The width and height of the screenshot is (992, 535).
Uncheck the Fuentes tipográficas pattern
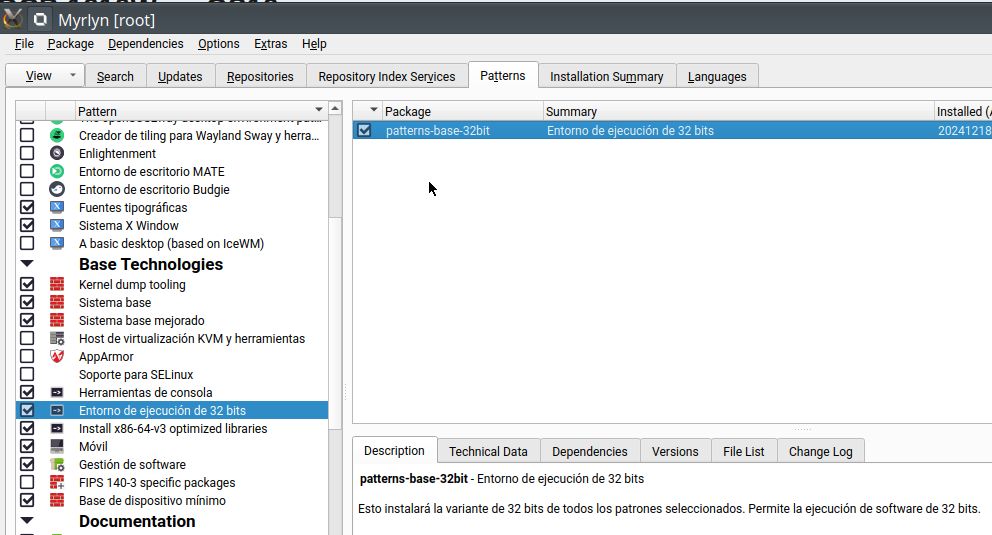tap(27, 208)
